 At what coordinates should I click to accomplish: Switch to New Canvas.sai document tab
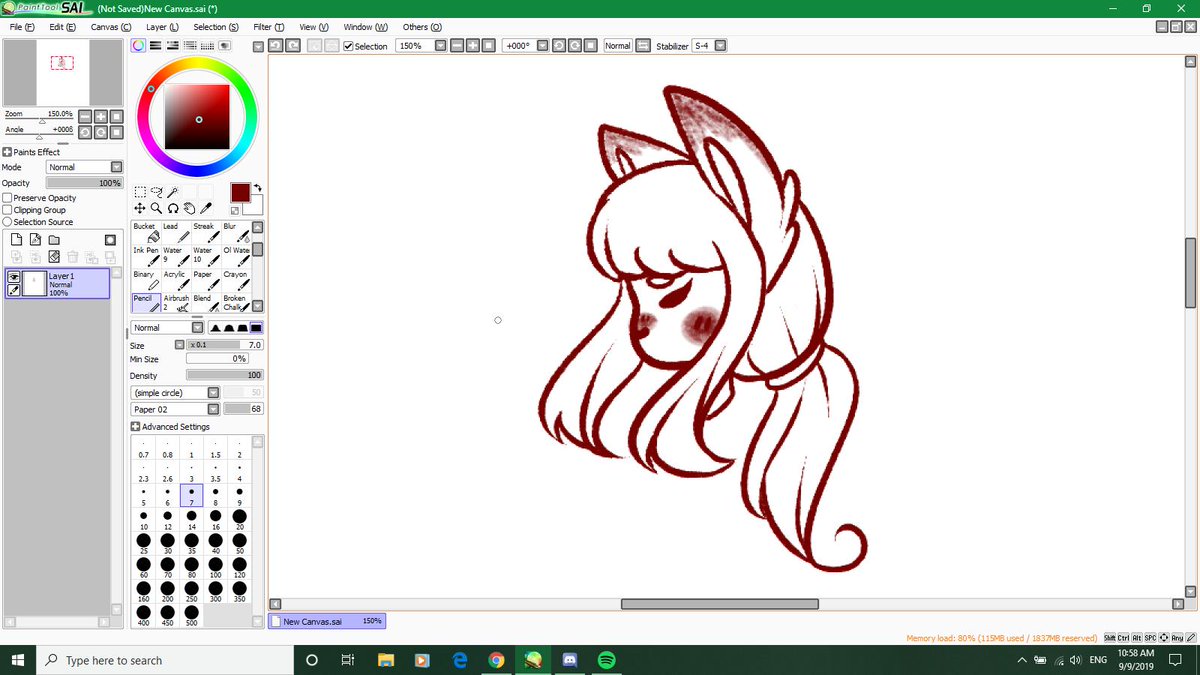[x=327, y=621]
